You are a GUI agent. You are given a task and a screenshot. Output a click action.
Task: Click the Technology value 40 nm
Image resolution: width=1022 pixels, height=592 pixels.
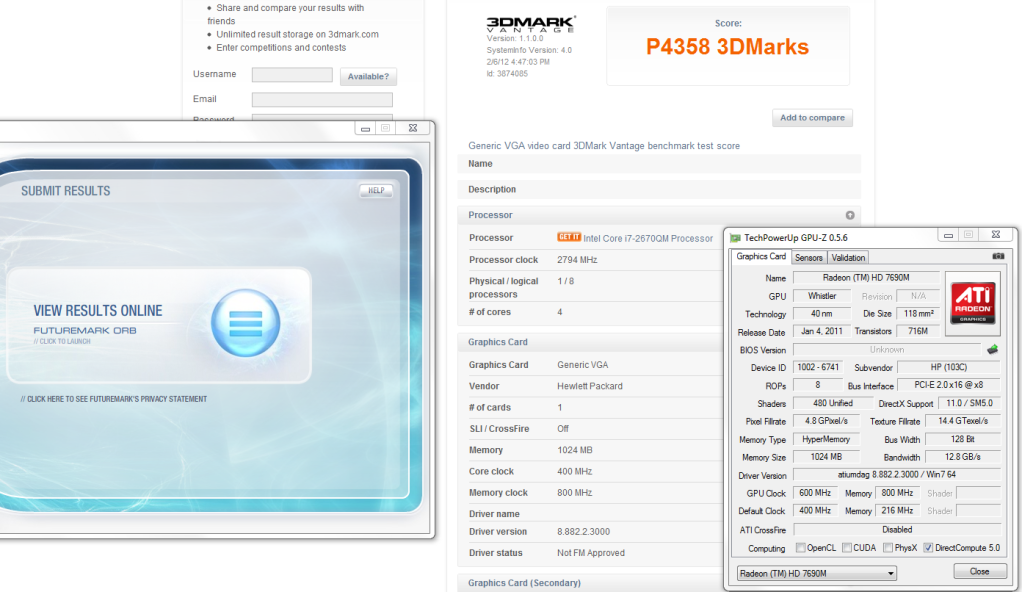(822, 314)
